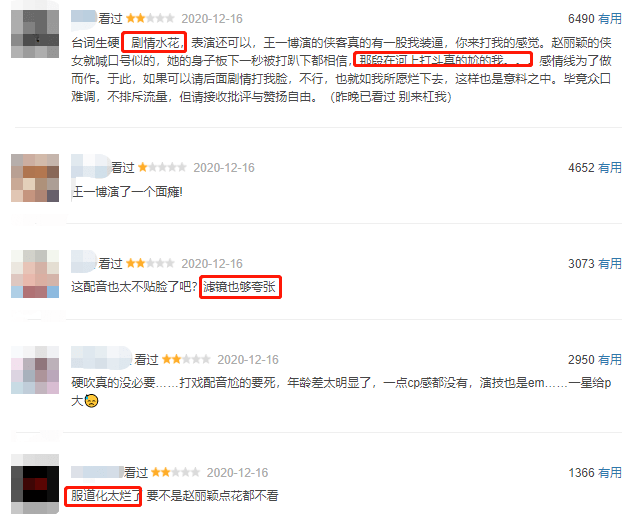Open the fourth reviewer's purple-gray avatar

35,370
